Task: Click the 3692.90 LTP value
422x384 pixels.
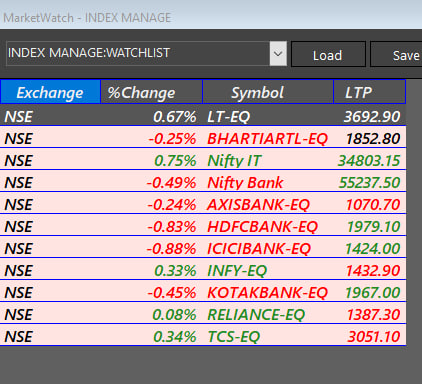Action: [372, 117]
